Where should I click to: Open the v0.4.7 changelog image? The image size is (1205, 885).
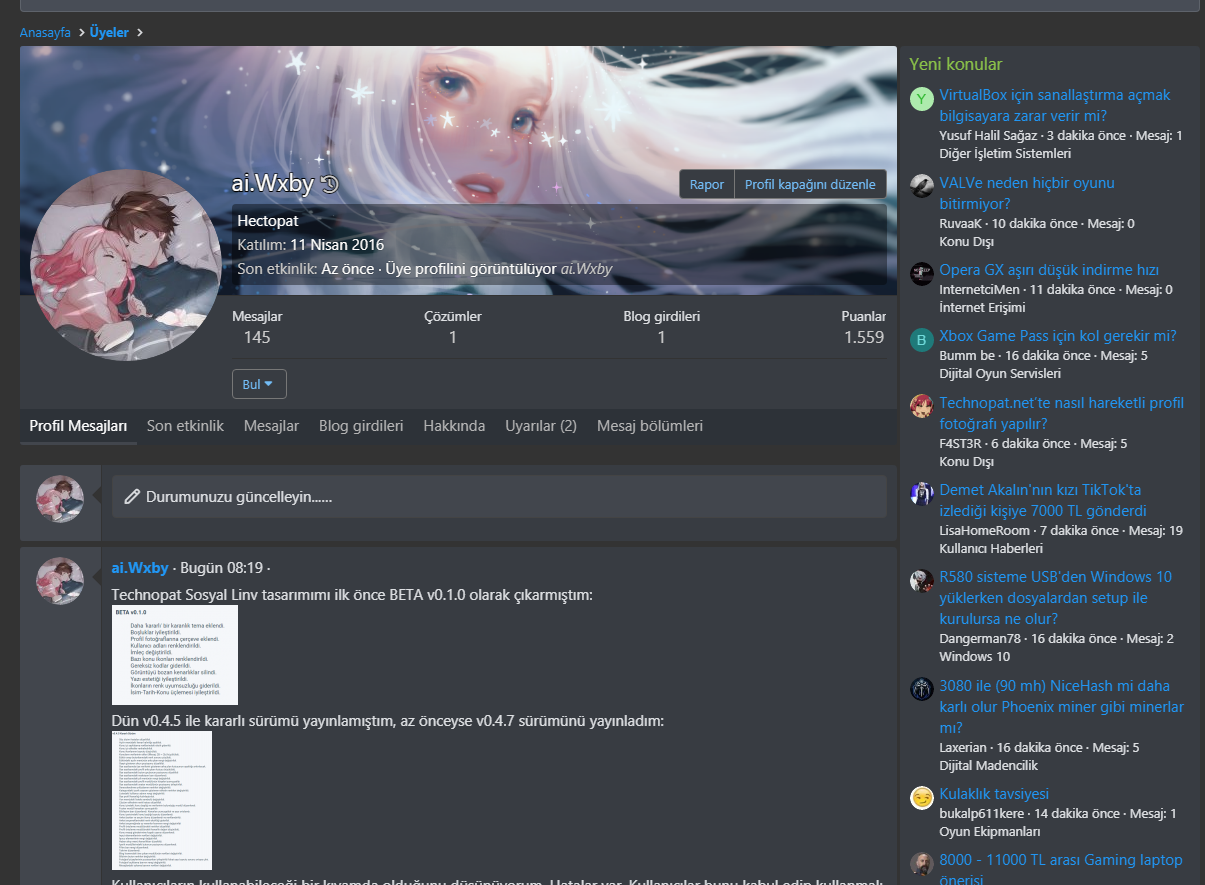coord(162,800)
